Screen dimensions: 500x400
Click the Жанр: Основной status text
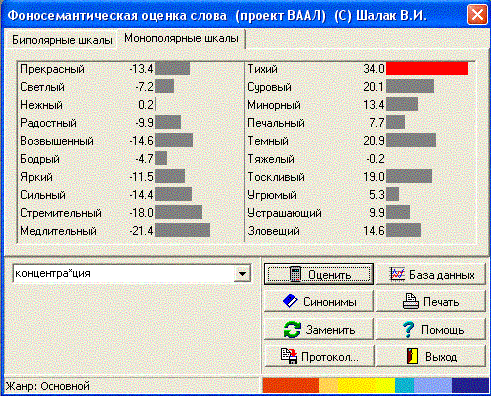48,386
